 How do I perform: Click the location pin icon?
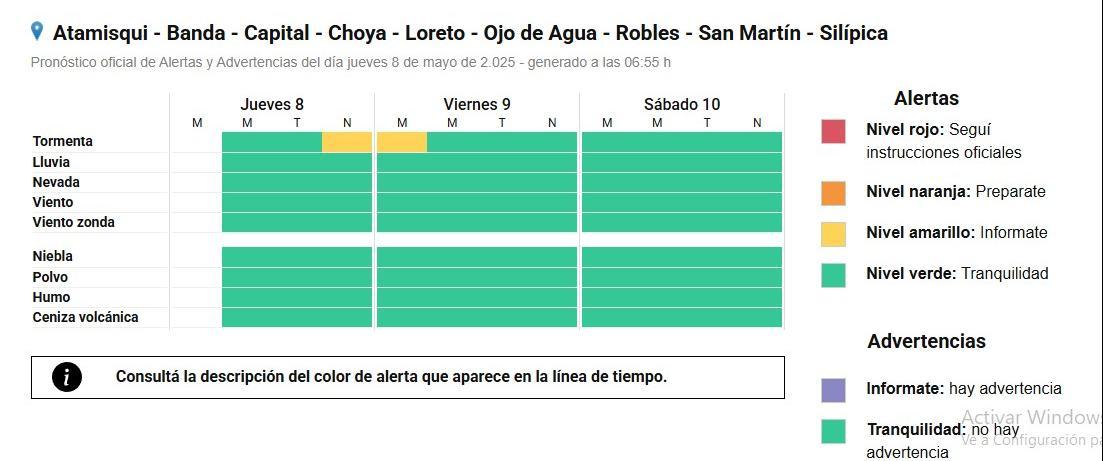(x=37, y=31)
